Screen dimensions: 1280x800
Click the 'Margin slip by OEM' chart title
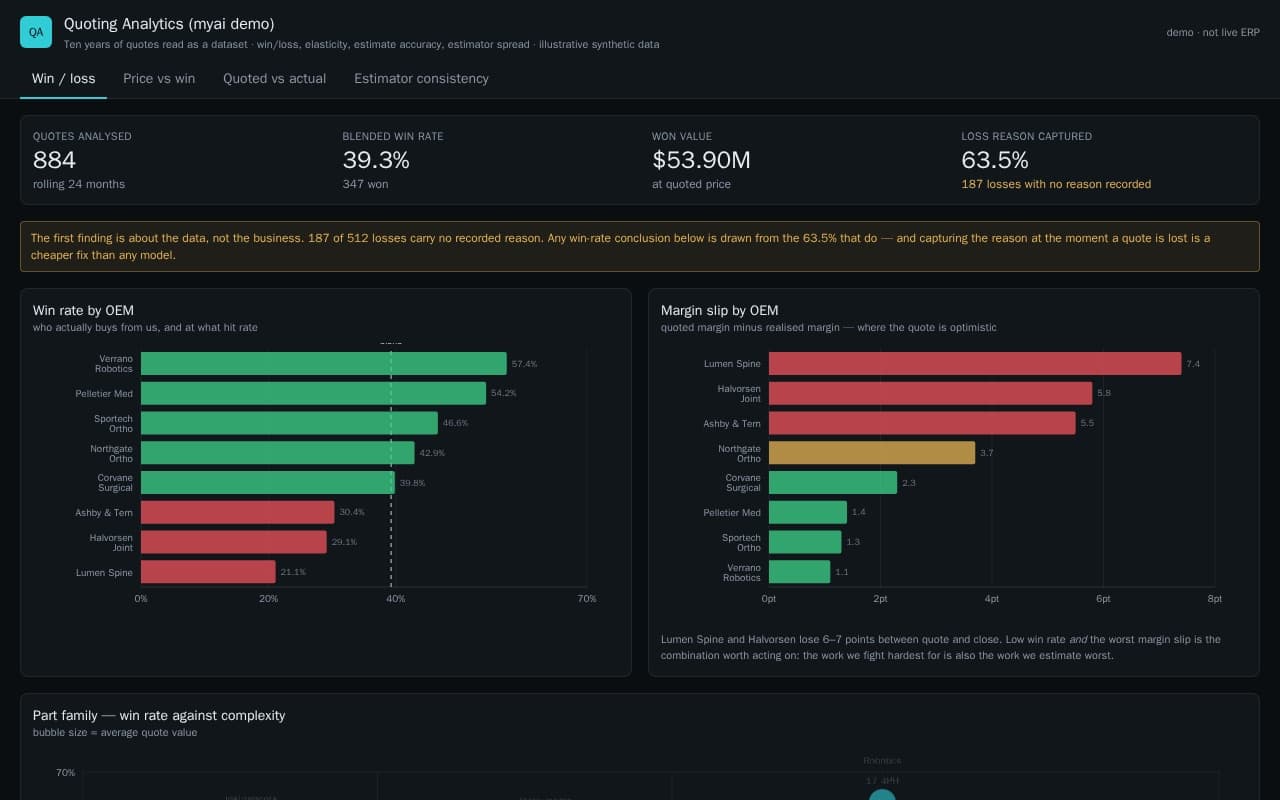[719, 310]
